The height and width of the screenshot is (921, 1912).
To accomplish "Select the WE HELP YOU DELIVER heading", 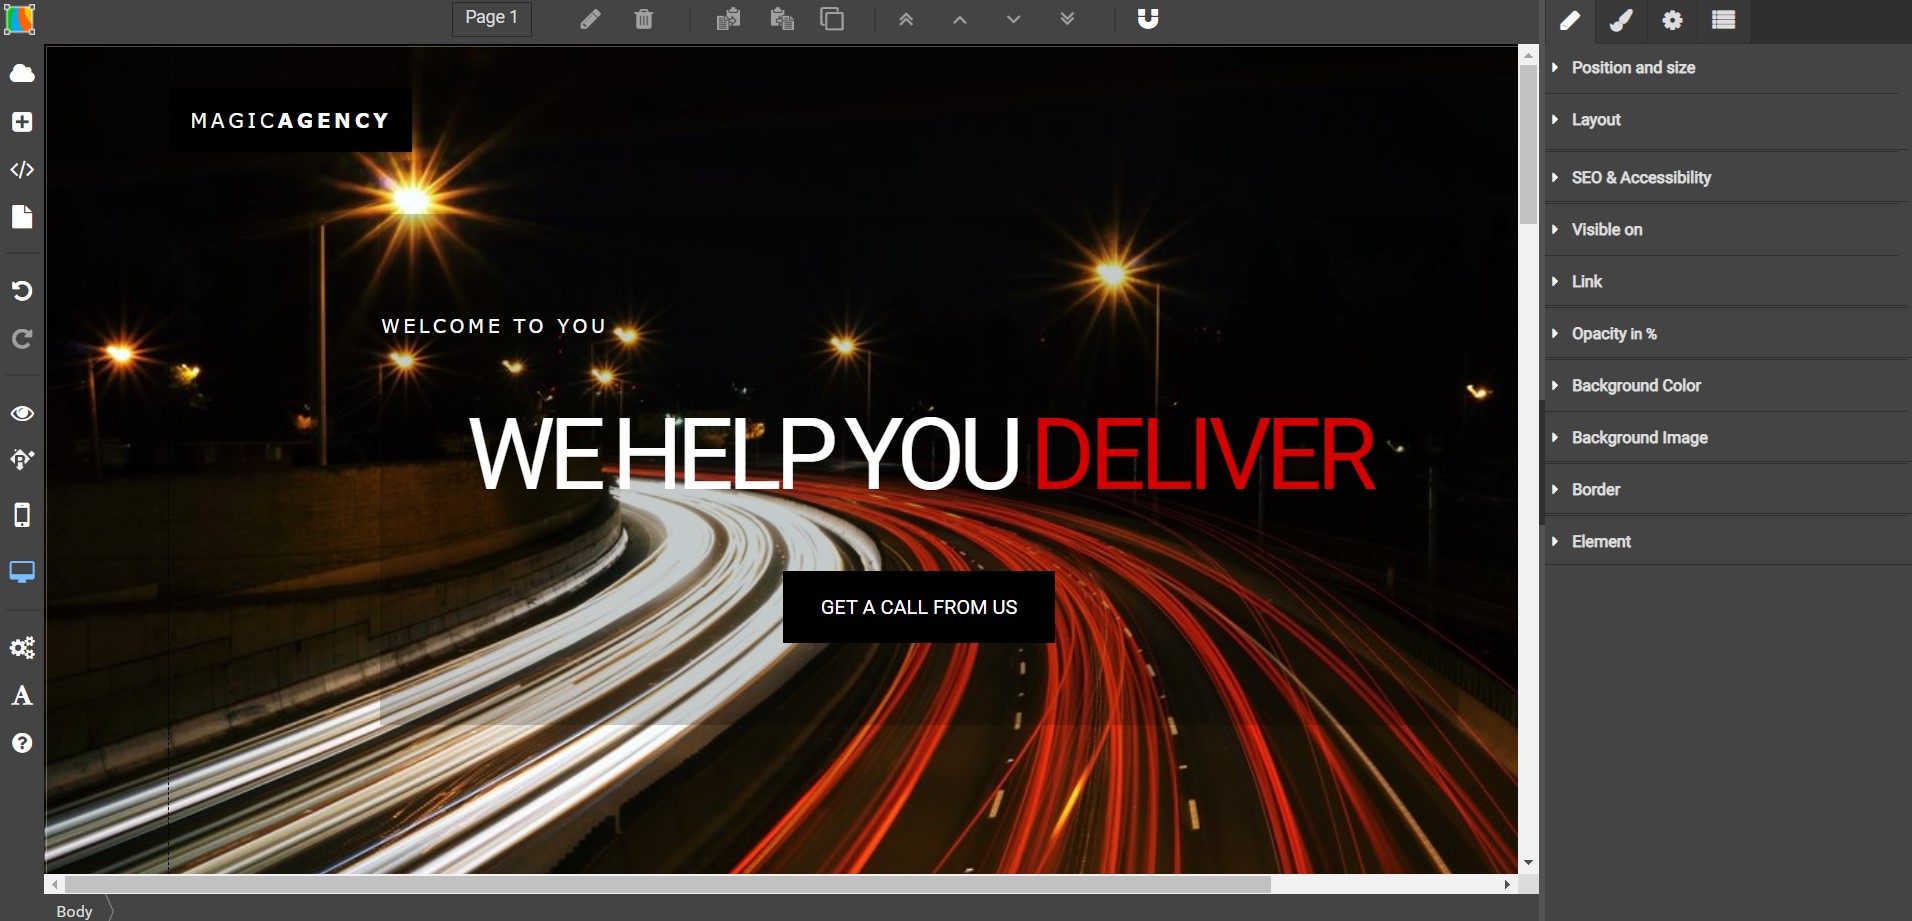I will (921, 454).
